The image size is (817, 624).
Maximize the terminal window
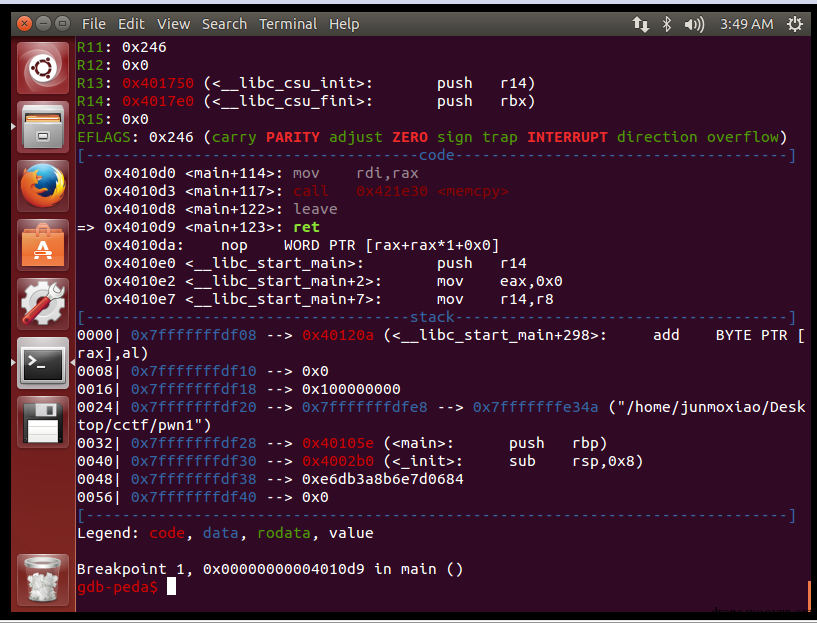tap(63, 23)
